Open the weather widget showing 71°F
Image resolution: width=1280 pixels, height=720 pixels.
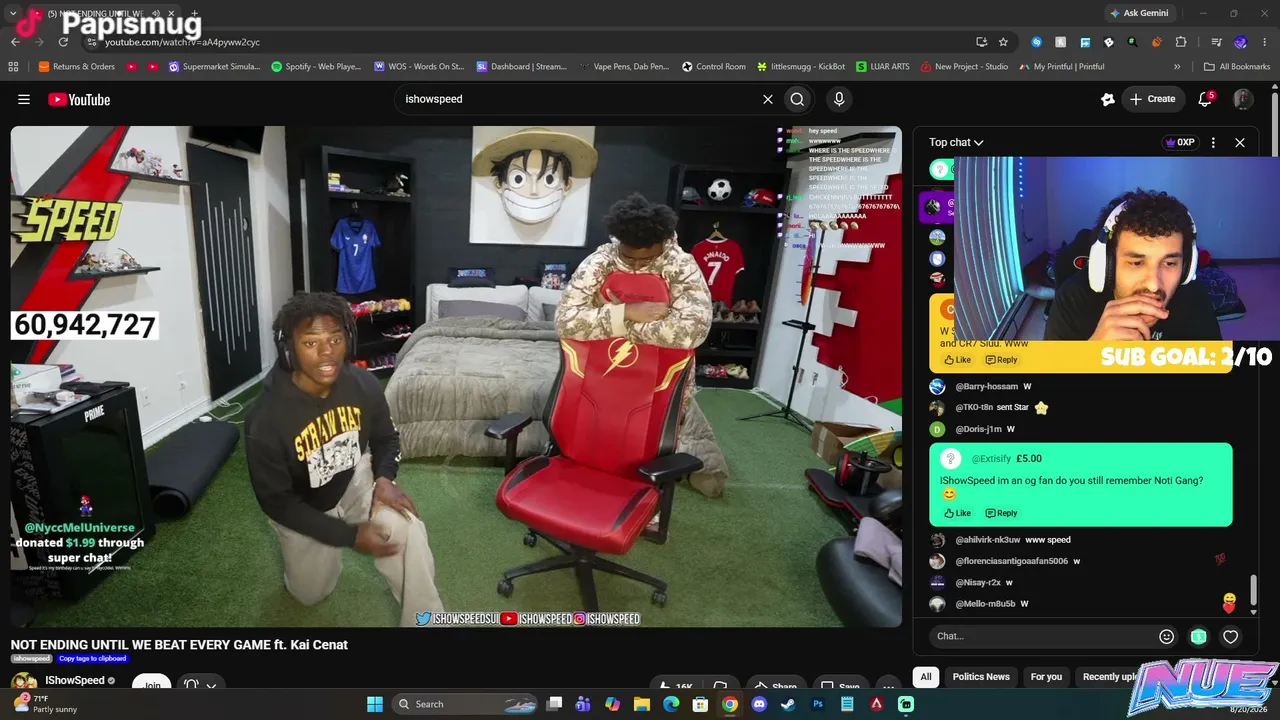(45, 704)
